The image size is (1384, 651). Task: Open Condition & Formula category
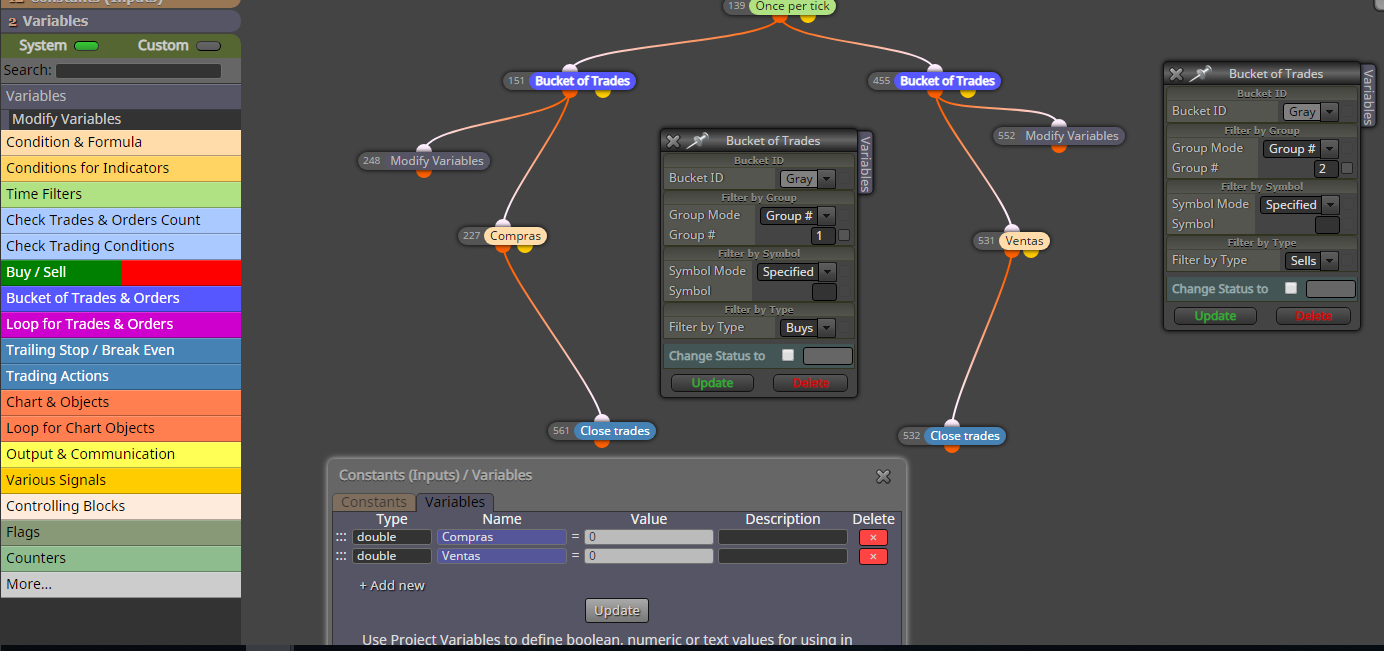(121, 142)
